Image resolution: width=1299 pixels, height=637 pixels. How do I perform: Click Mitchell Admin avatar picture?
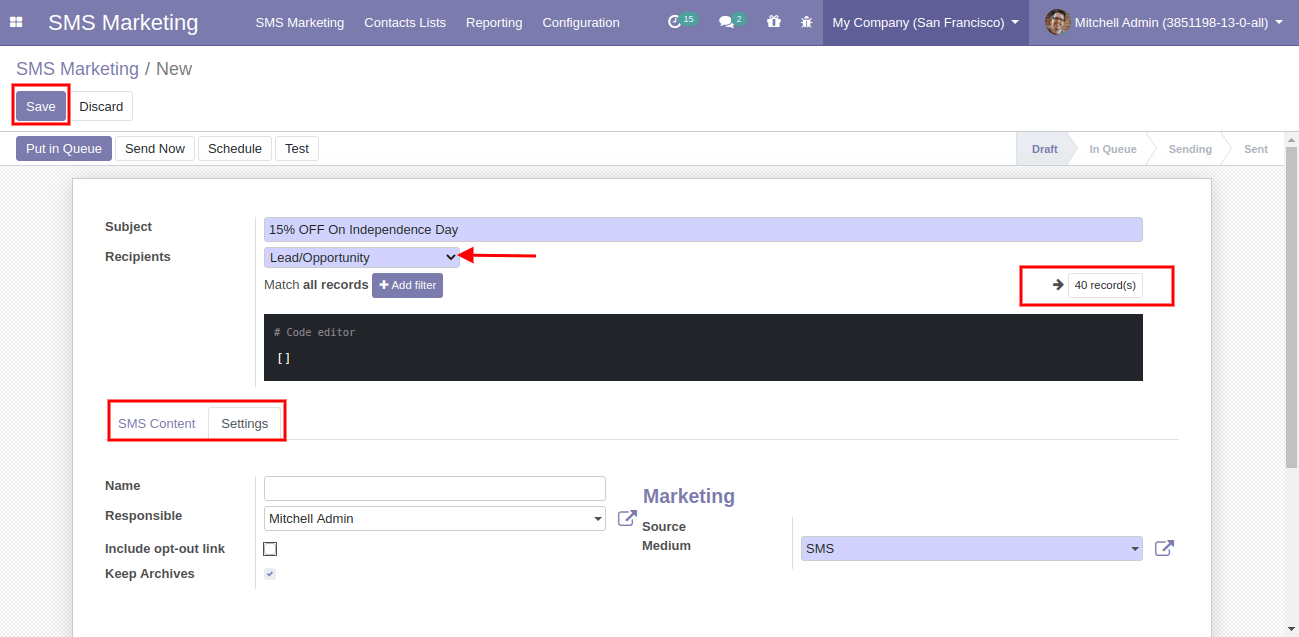(x=1057, y=22)
